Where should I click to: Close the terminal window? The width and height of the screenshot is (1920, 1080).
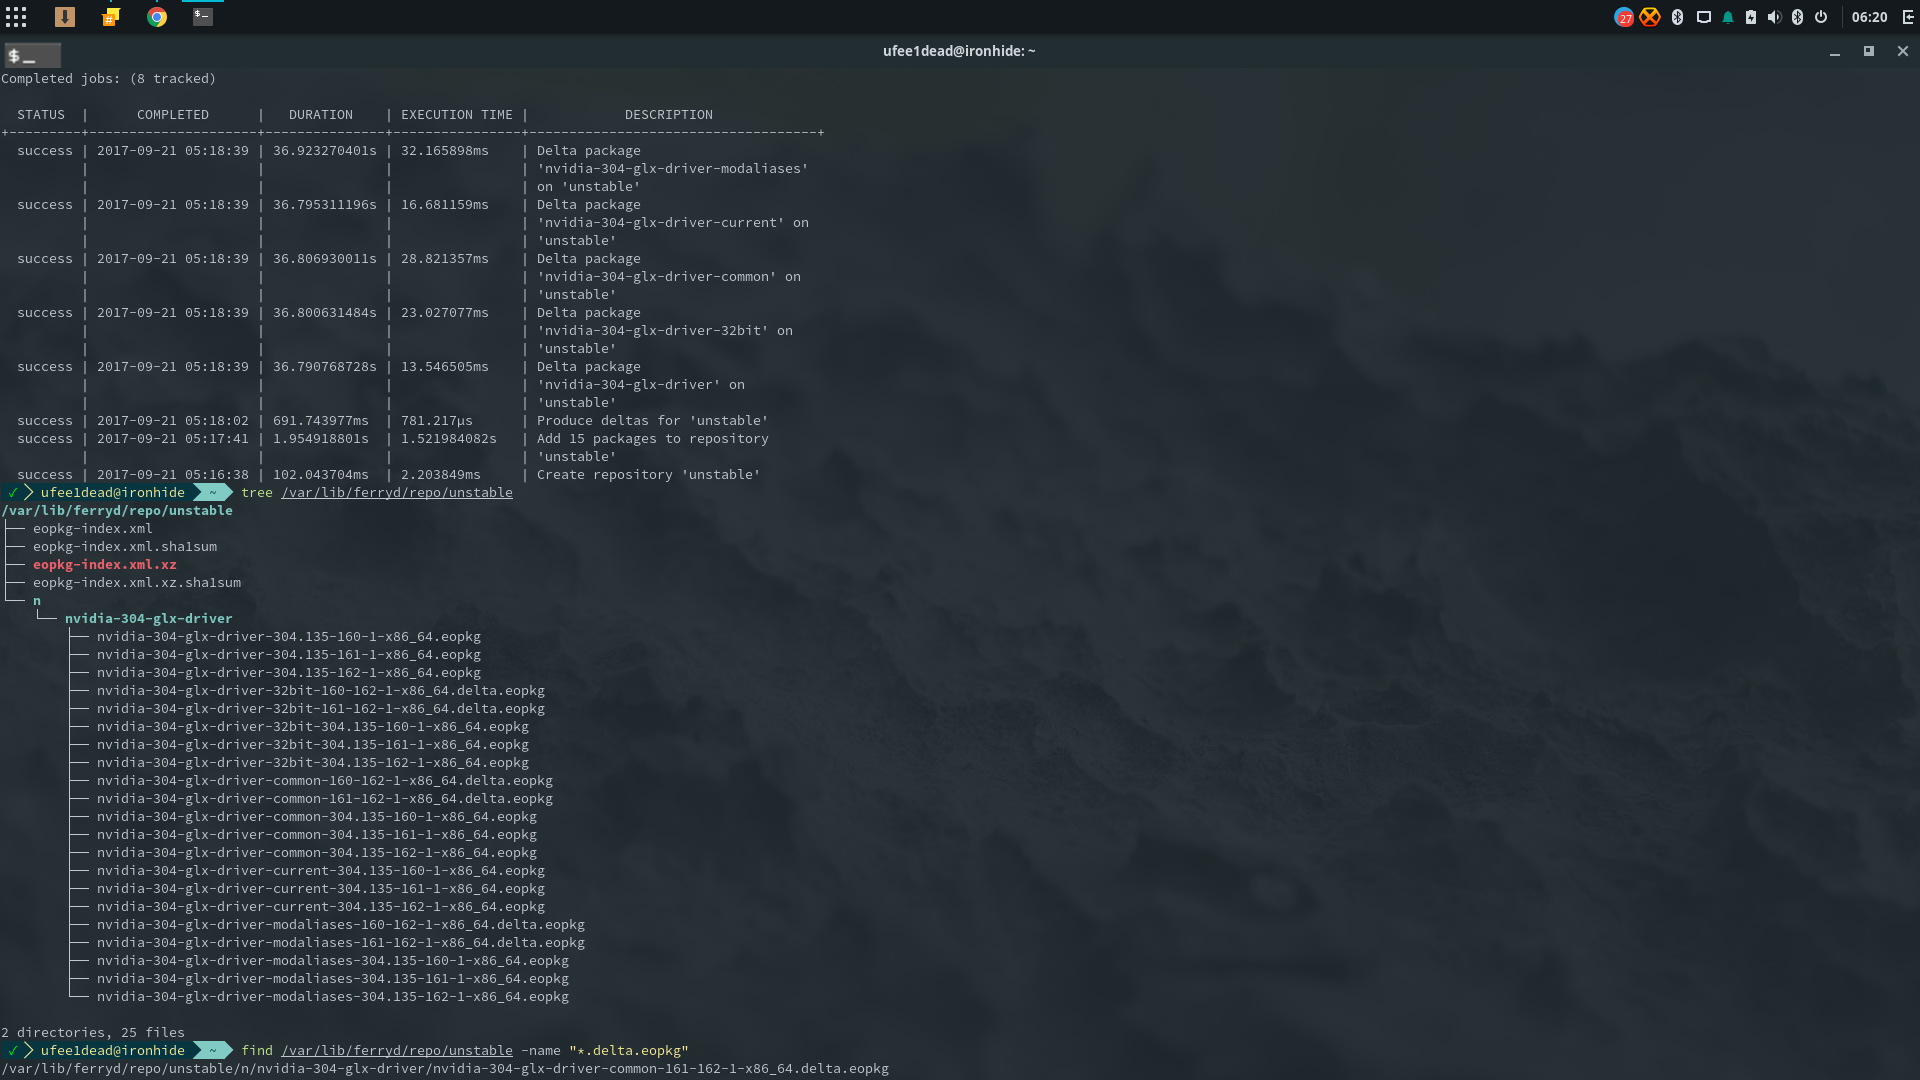[x=1903, y=51]
